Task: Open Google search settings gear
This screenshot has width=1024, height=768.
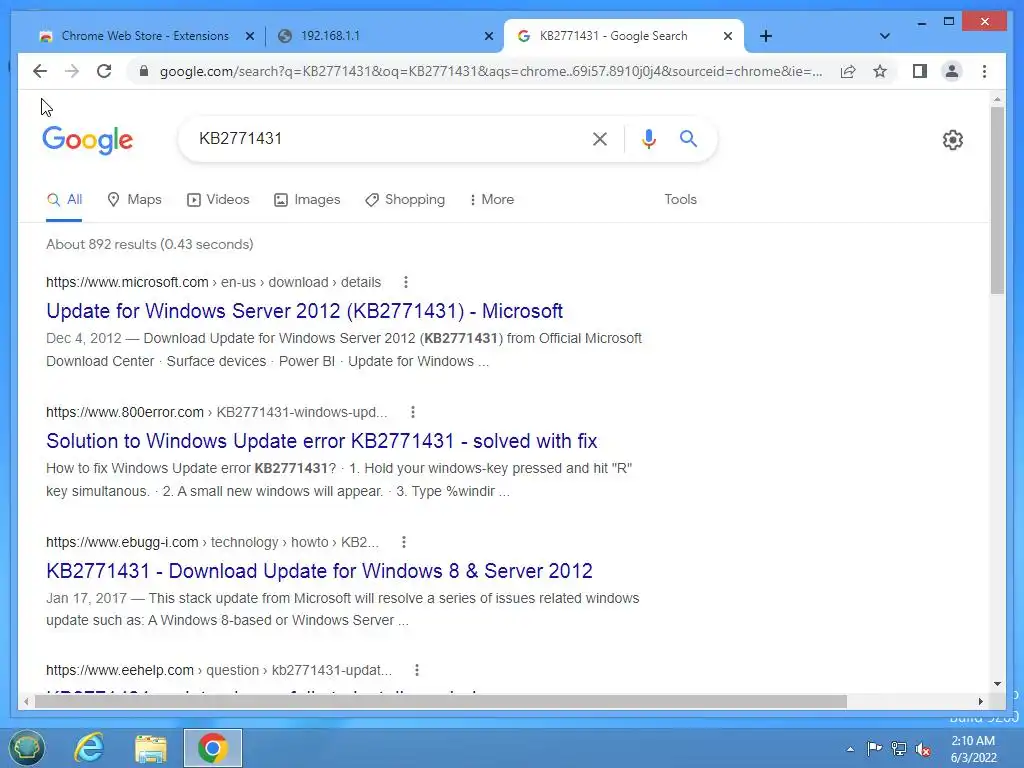Action: coord(952,140)
